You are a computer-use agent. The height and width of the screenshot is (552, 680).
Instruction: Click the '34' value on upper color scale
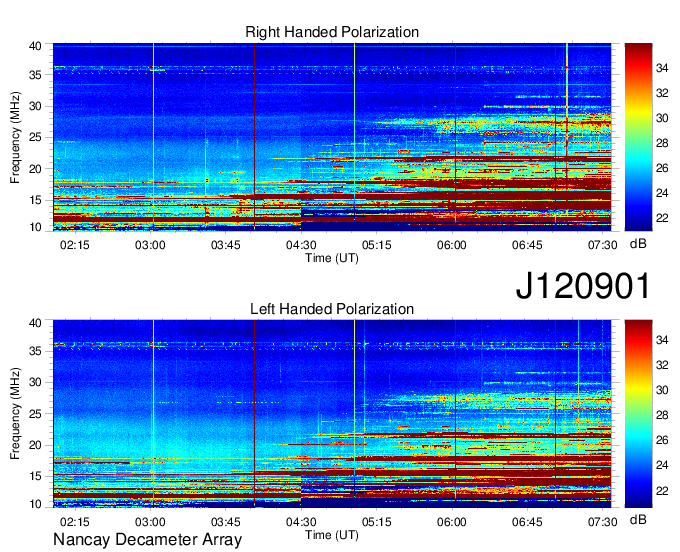[x=662, y=68]
